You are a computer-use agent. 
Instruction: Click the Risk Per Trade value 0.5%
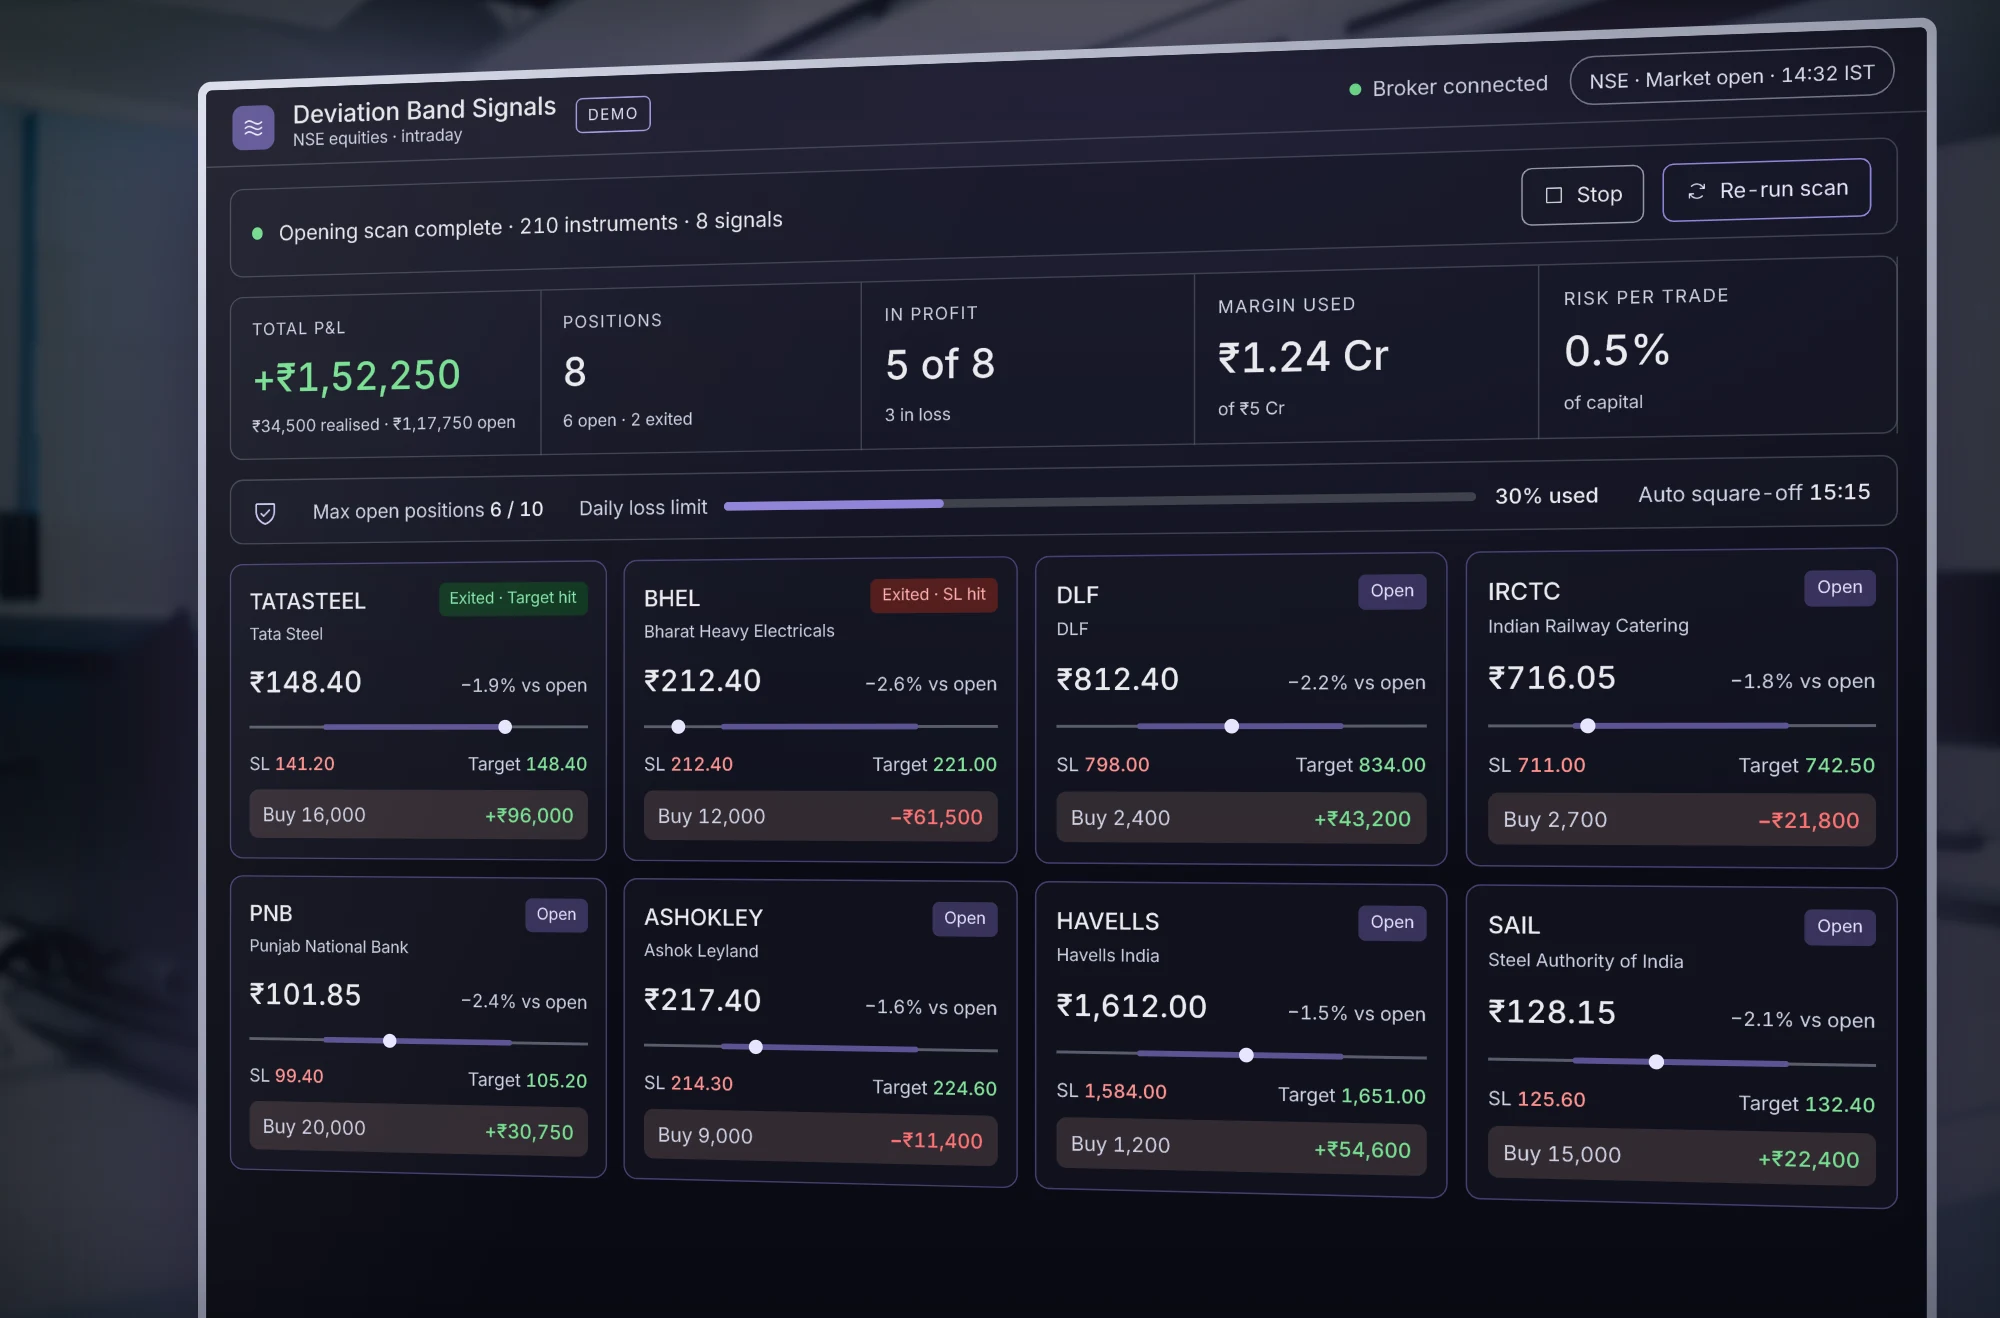tap(1617, 351)
